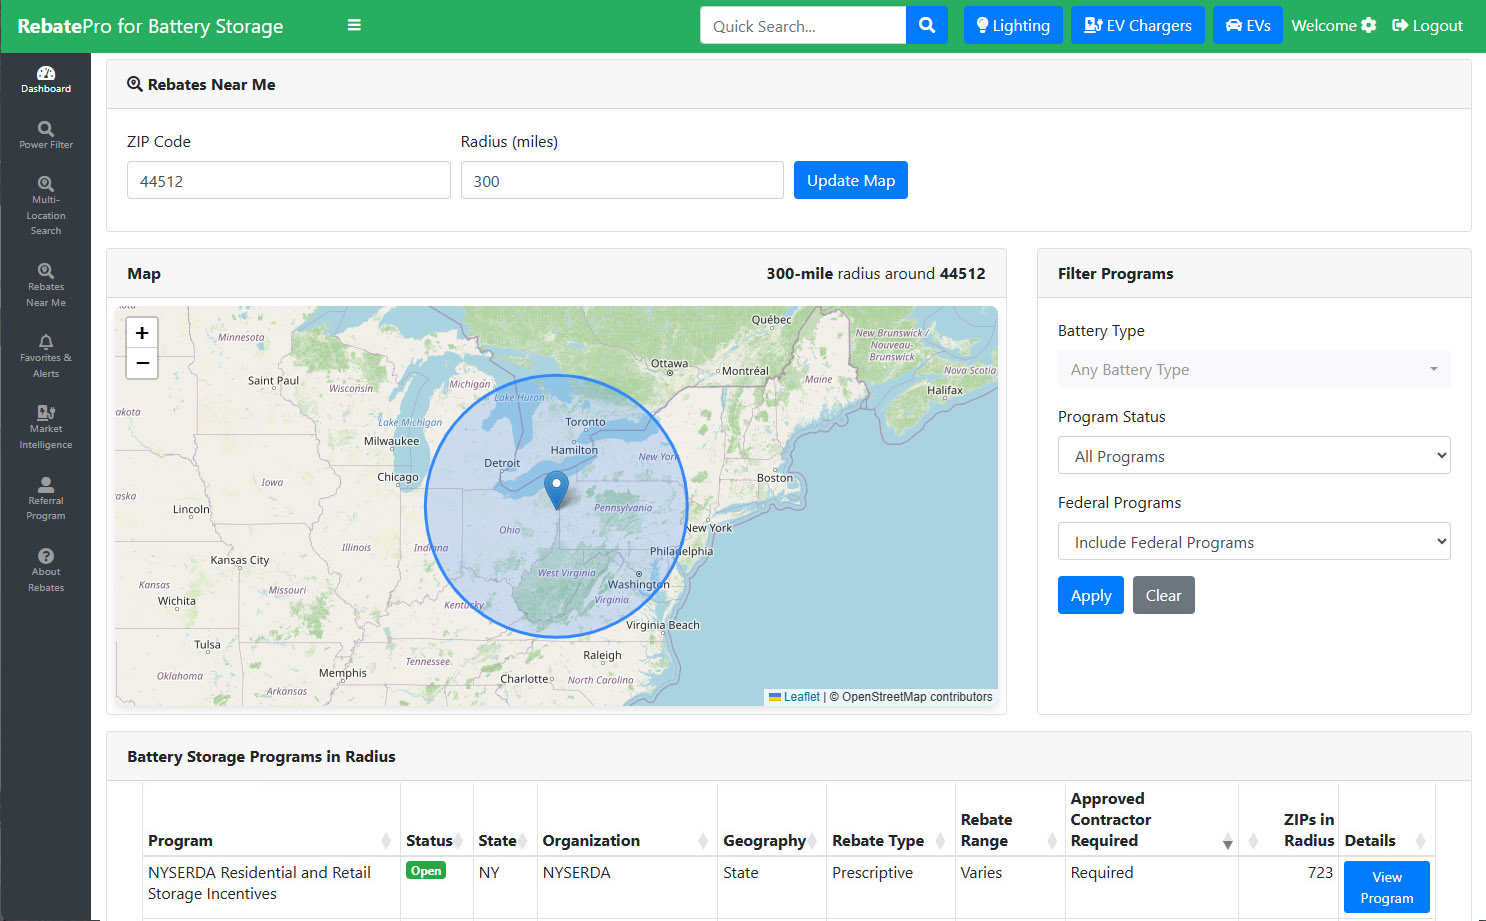Switch to EV Chargers rebates
Viewport: 1486px width, 921px height.
1138,25
